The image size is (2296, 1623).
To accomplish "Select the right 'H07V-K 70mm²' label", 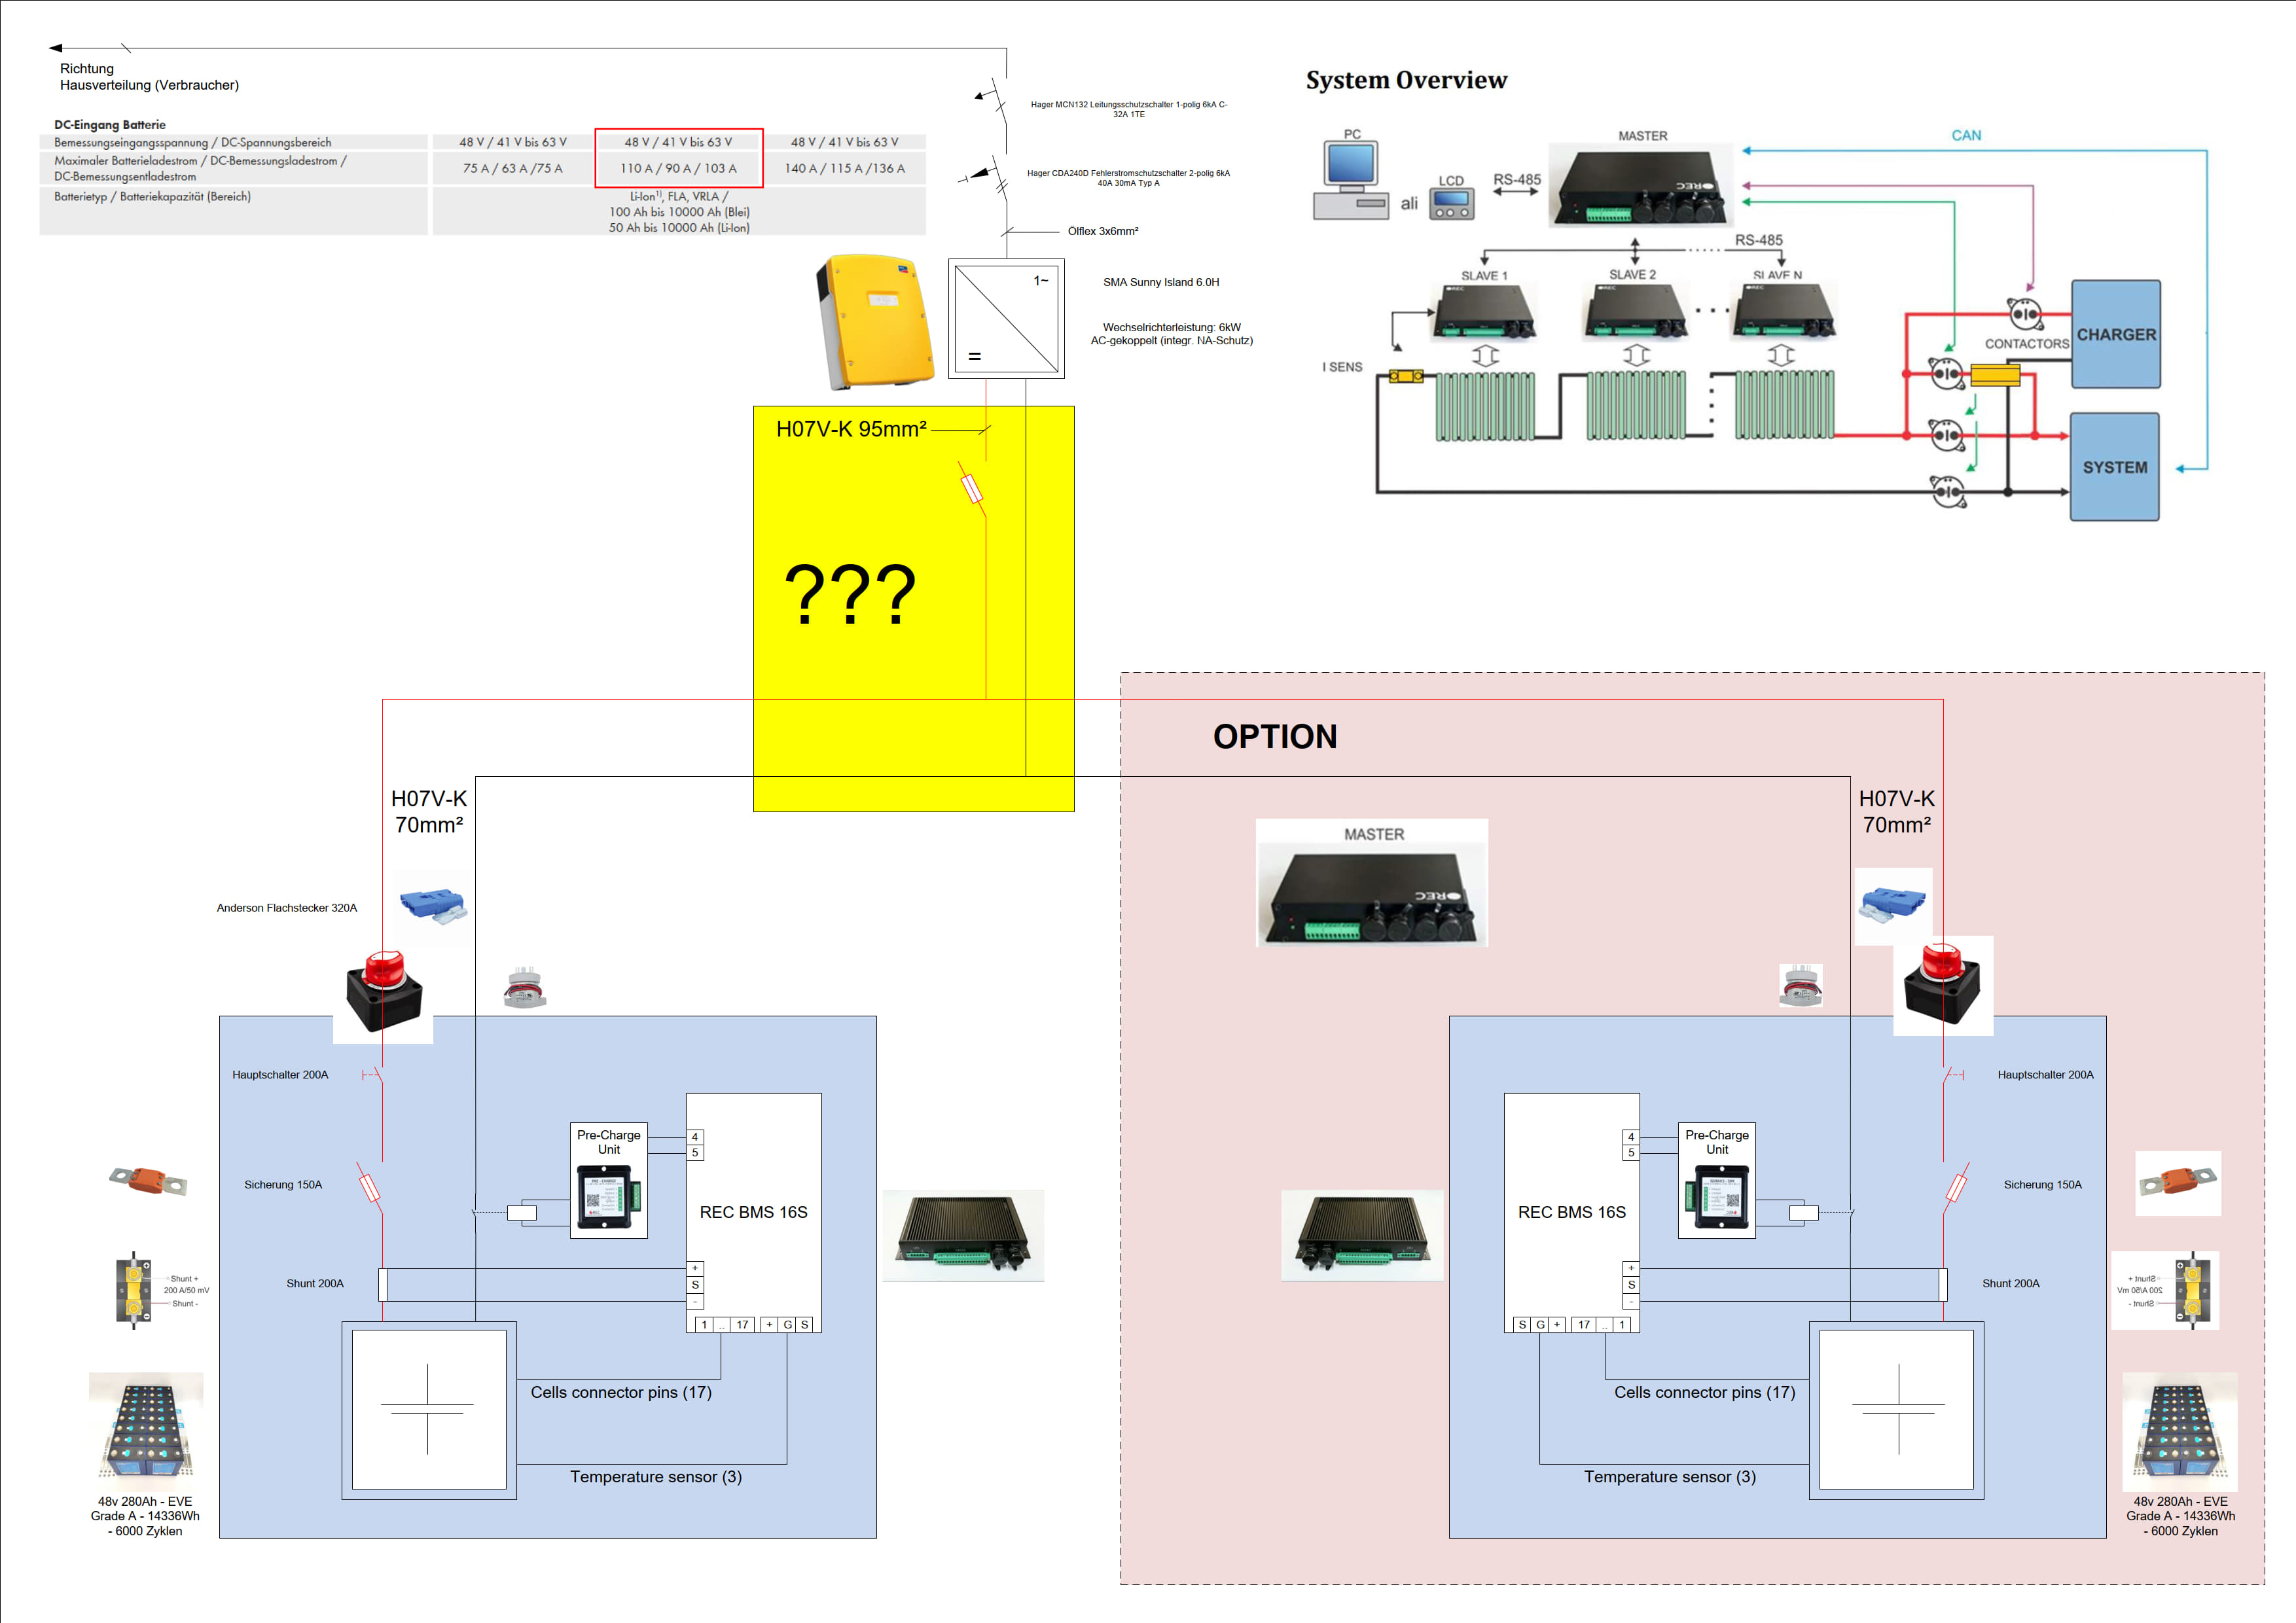I will [1896, 812].
